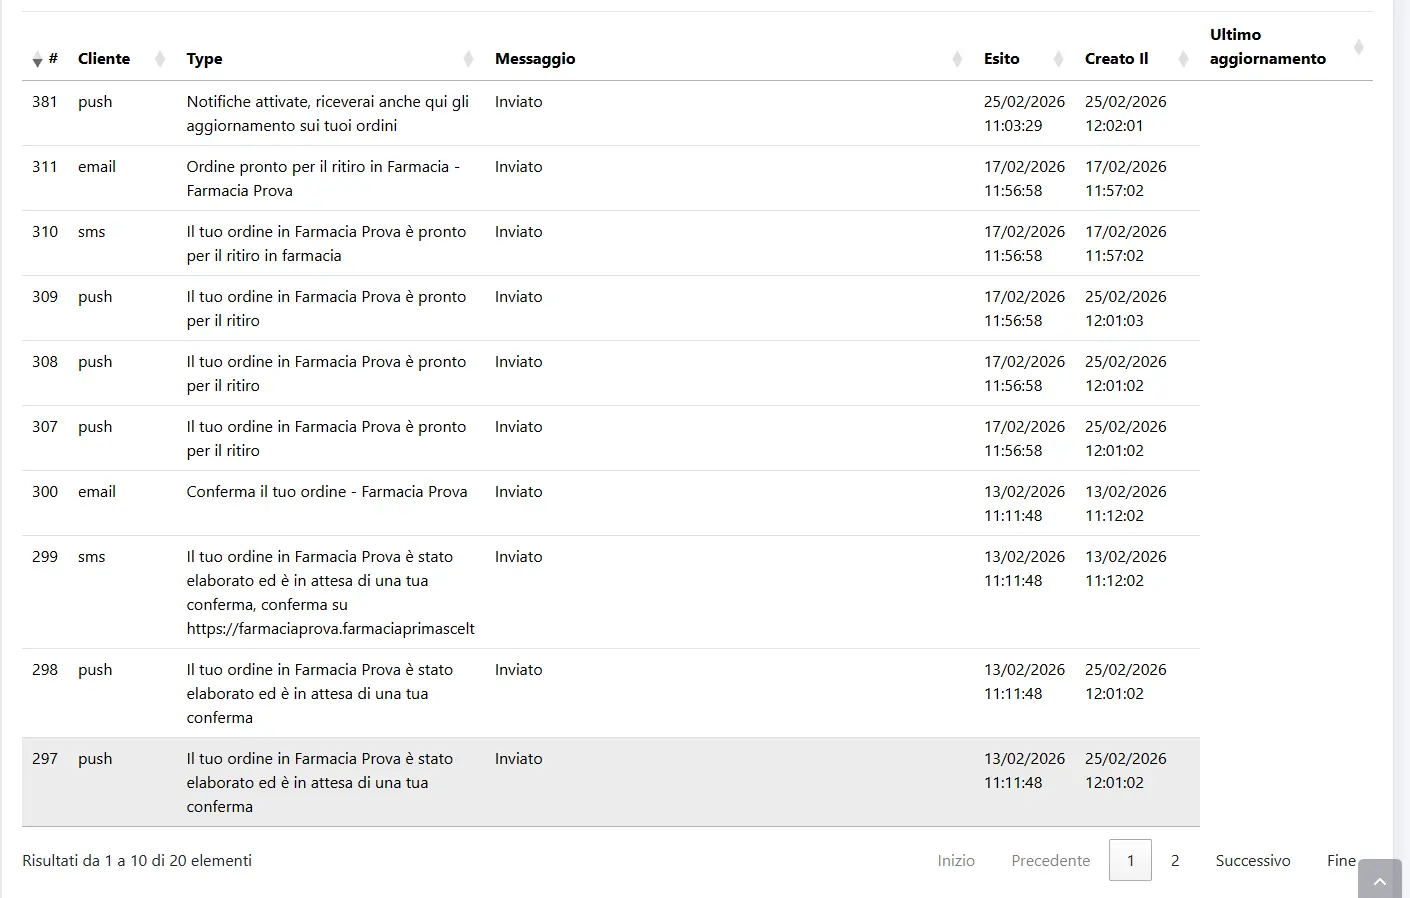The width and height of the screenshot is (1410, 898).
Task: Select row number 381
Action: (x=45, y=102)
